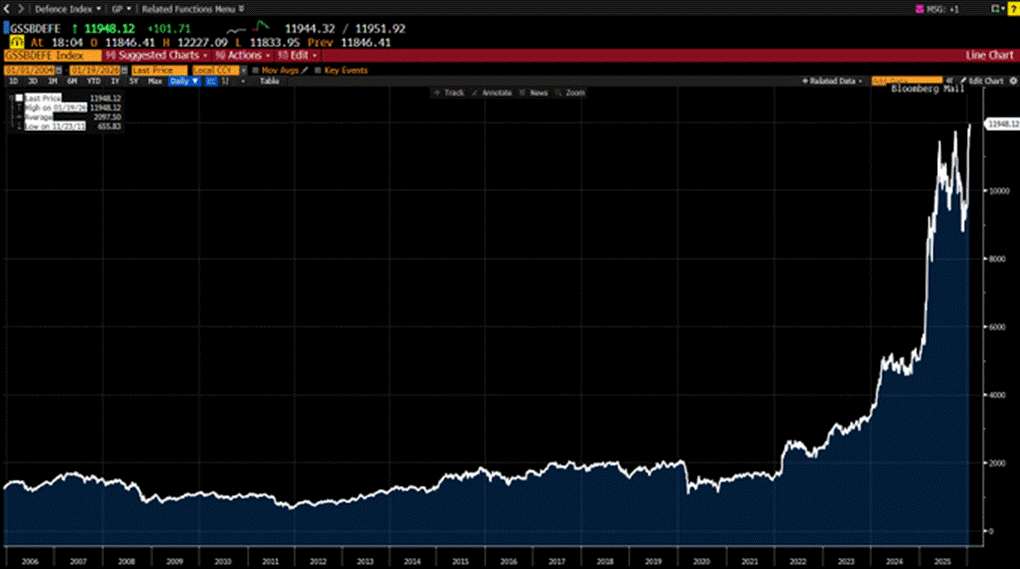Open the start date calendar picker icon
Image resolution: width=1020 pixels, height=569 pixels.
click(x=60, y=71)
